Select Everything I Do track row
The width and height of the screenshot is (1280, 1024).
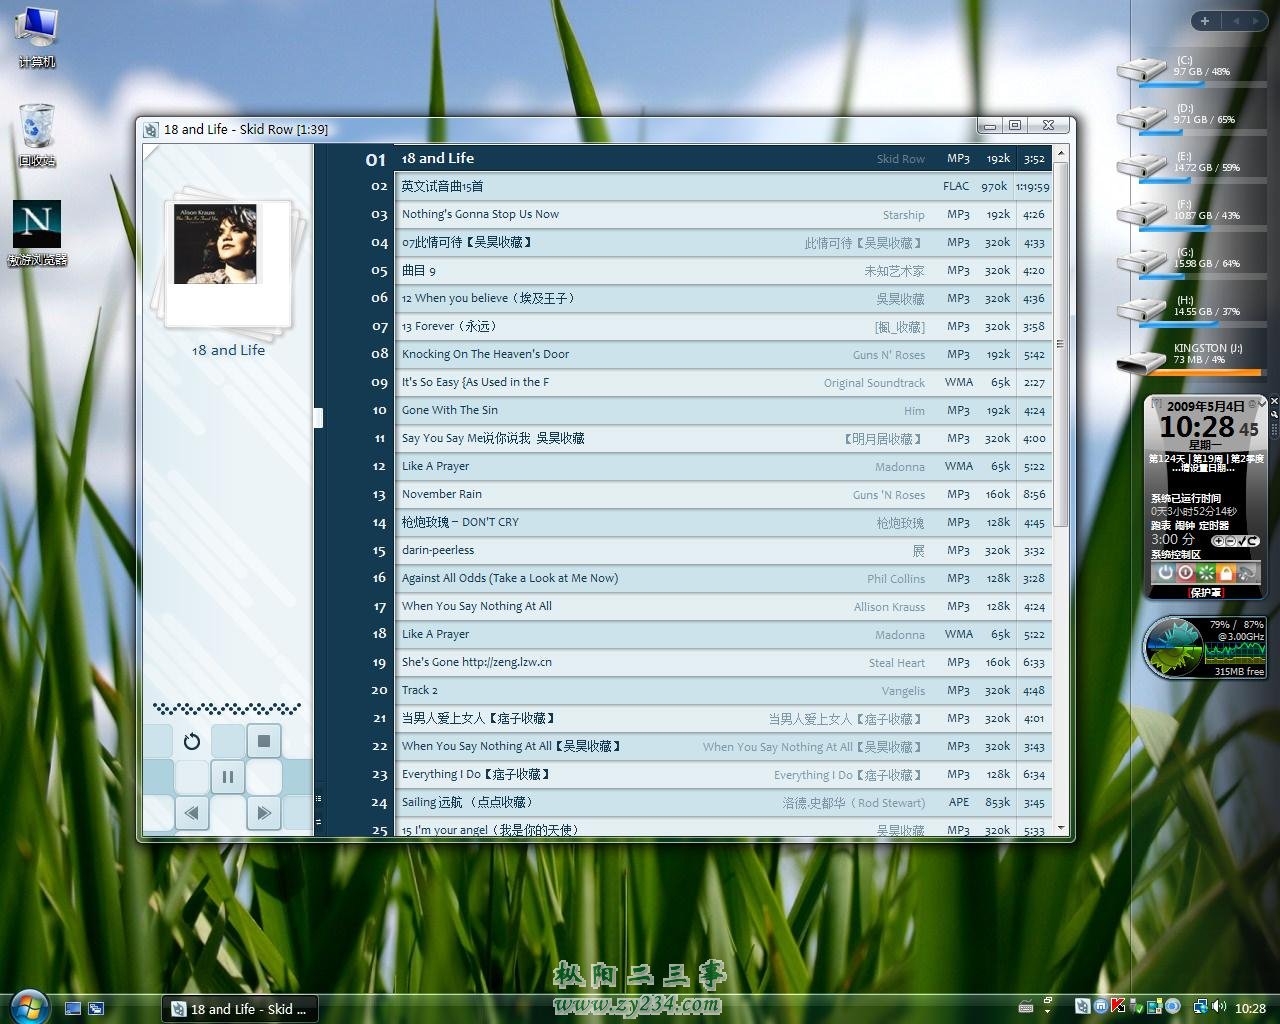pyautogui.click(x=723, y=774)
